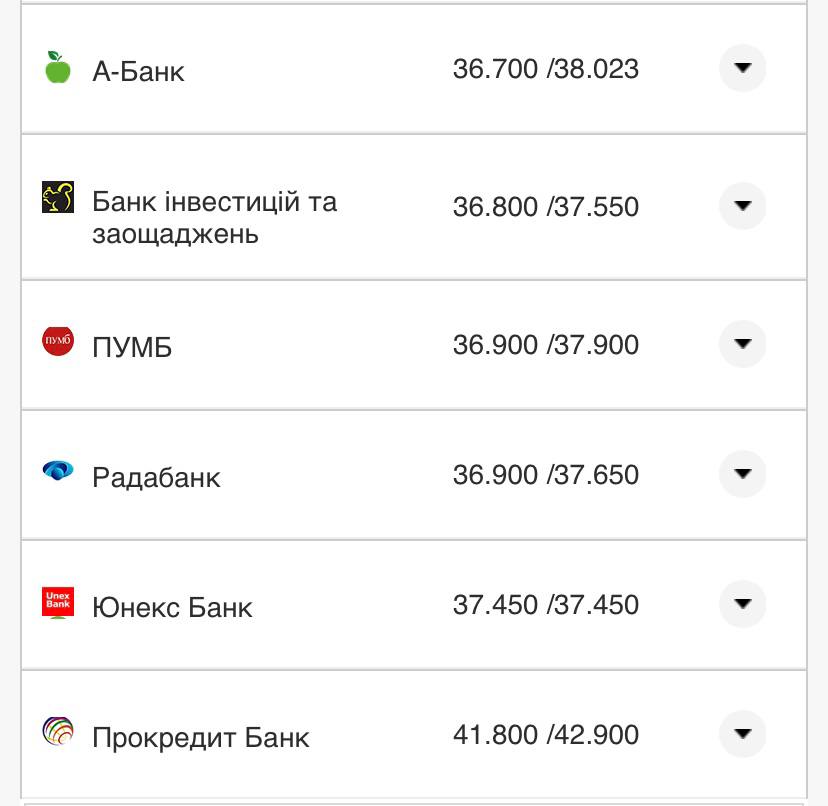Expand details for Банк інвестицій та заощаджень
This screenshot has height=806, width=828.
pyautogui.click(x=742, y=207)
